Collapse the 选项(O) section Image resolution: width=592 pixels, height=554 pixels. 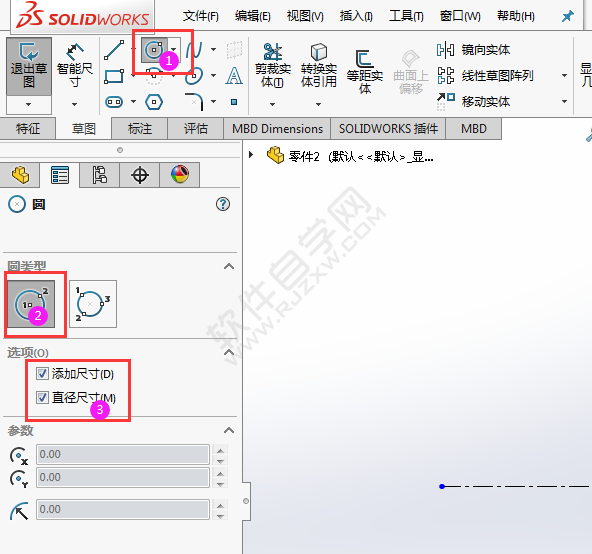click(229, 352)
